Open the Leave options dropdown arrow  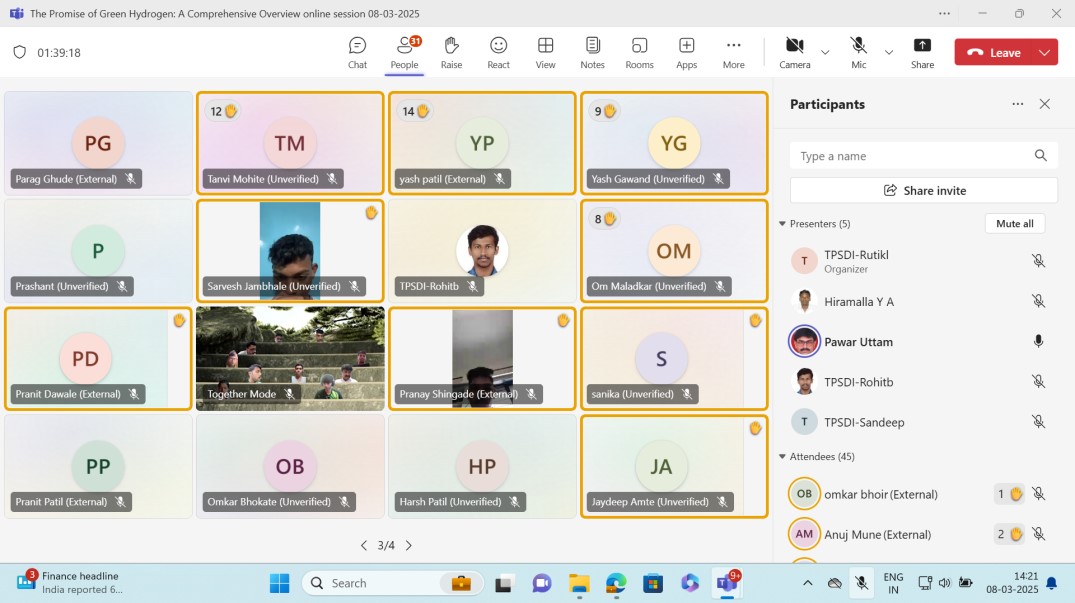pyautogui.click(x=1046, y=52)
